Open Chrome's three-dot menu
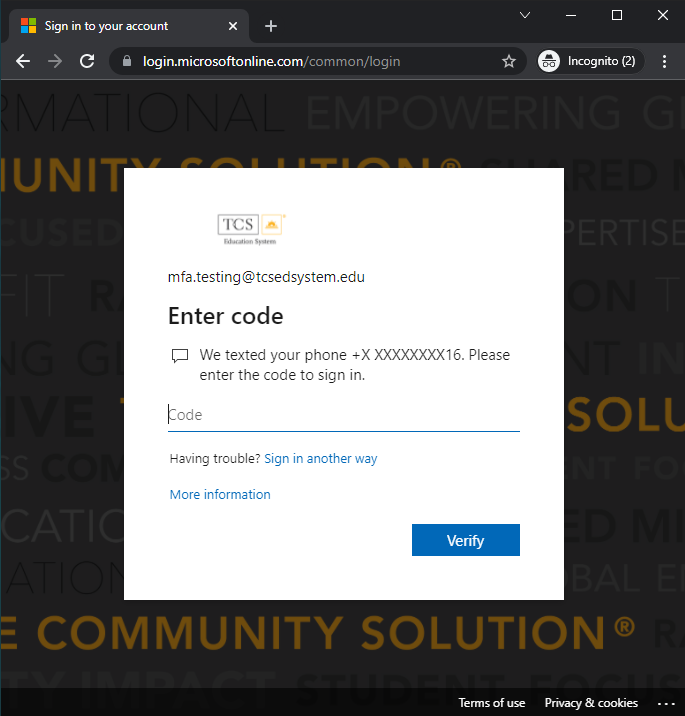Viewport: 685px width, 716px height. 664,61
